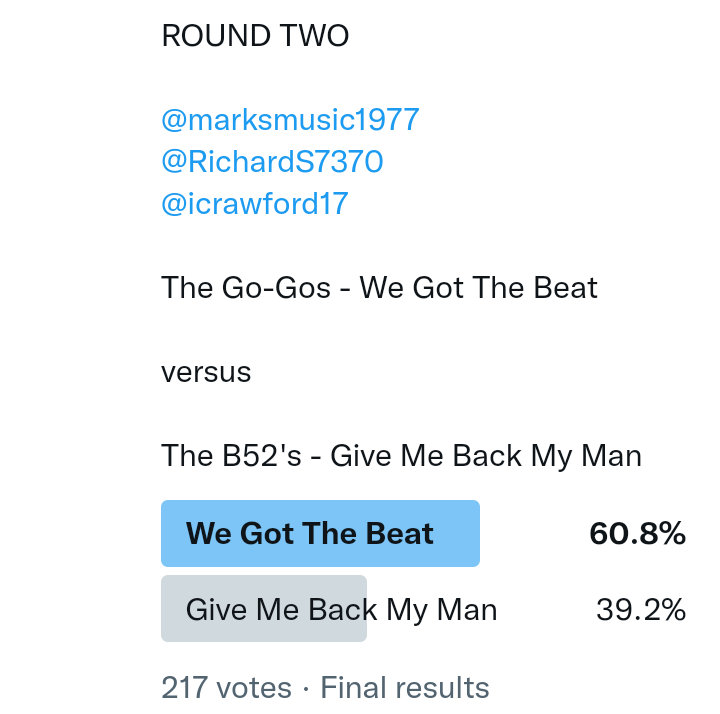Select the bold "We Got The Beat" poll option
The height and width of the screenshot is (714, 720).
pos(310,533)
